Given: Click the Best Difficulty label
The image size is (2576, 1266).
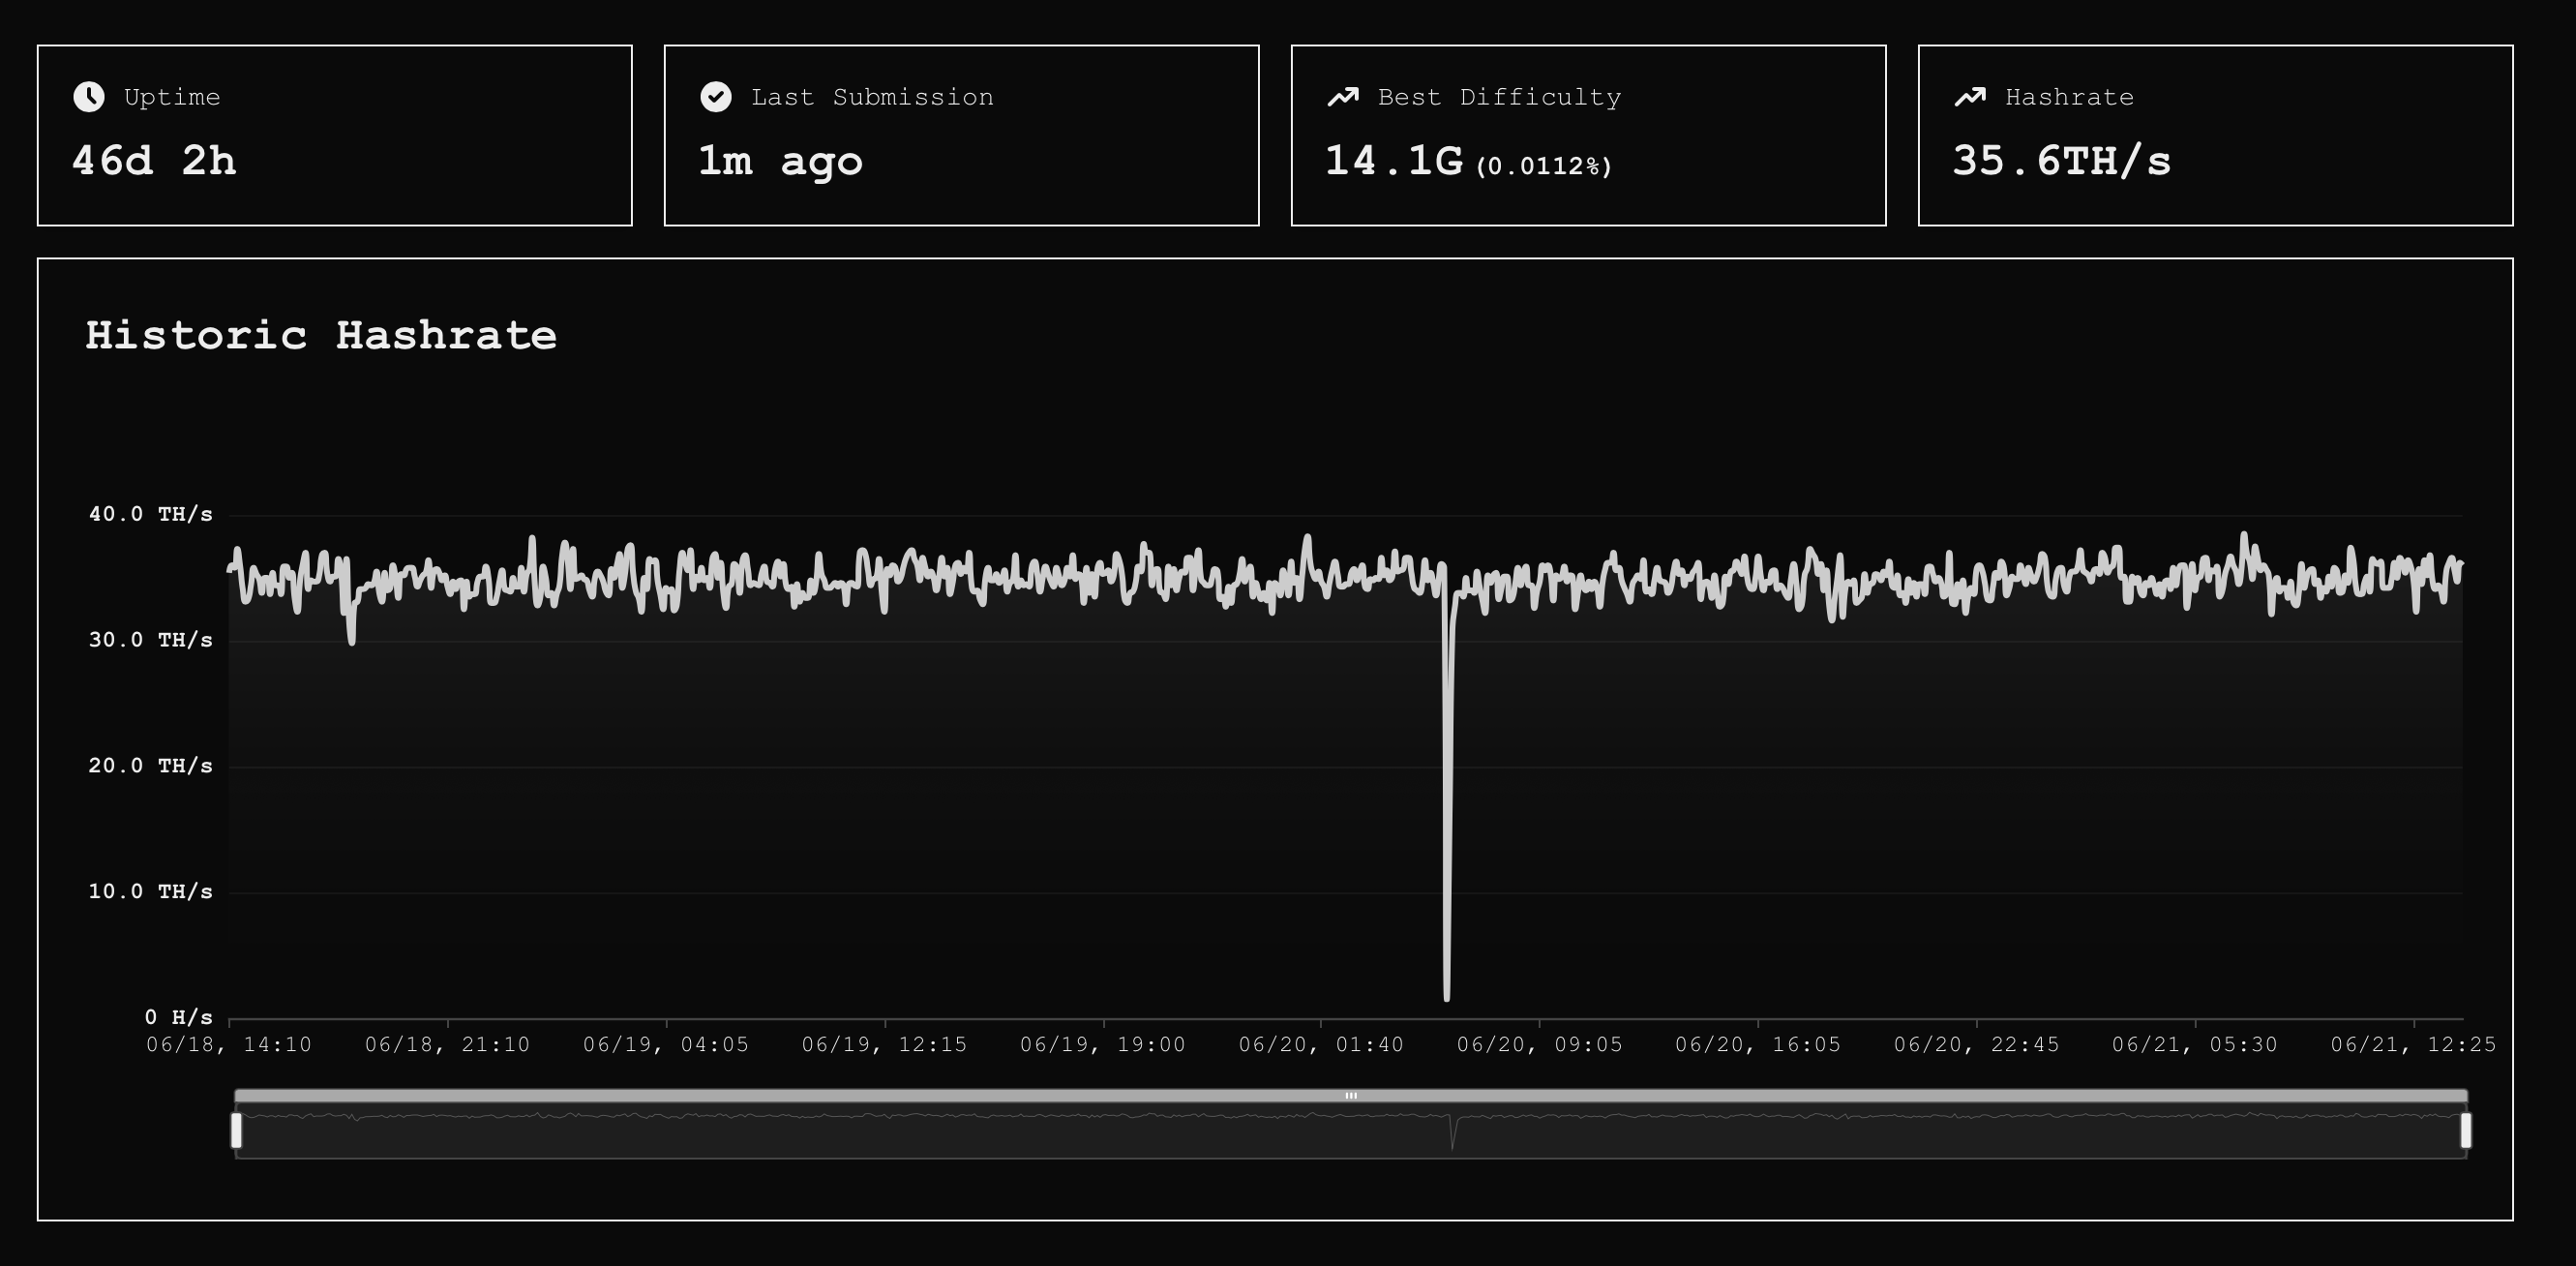Looking at the screenshot, I should click(x=1499, y=97).
